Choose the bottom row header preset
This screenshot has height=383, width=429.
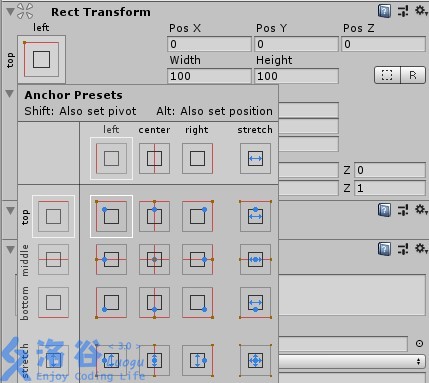53,303
